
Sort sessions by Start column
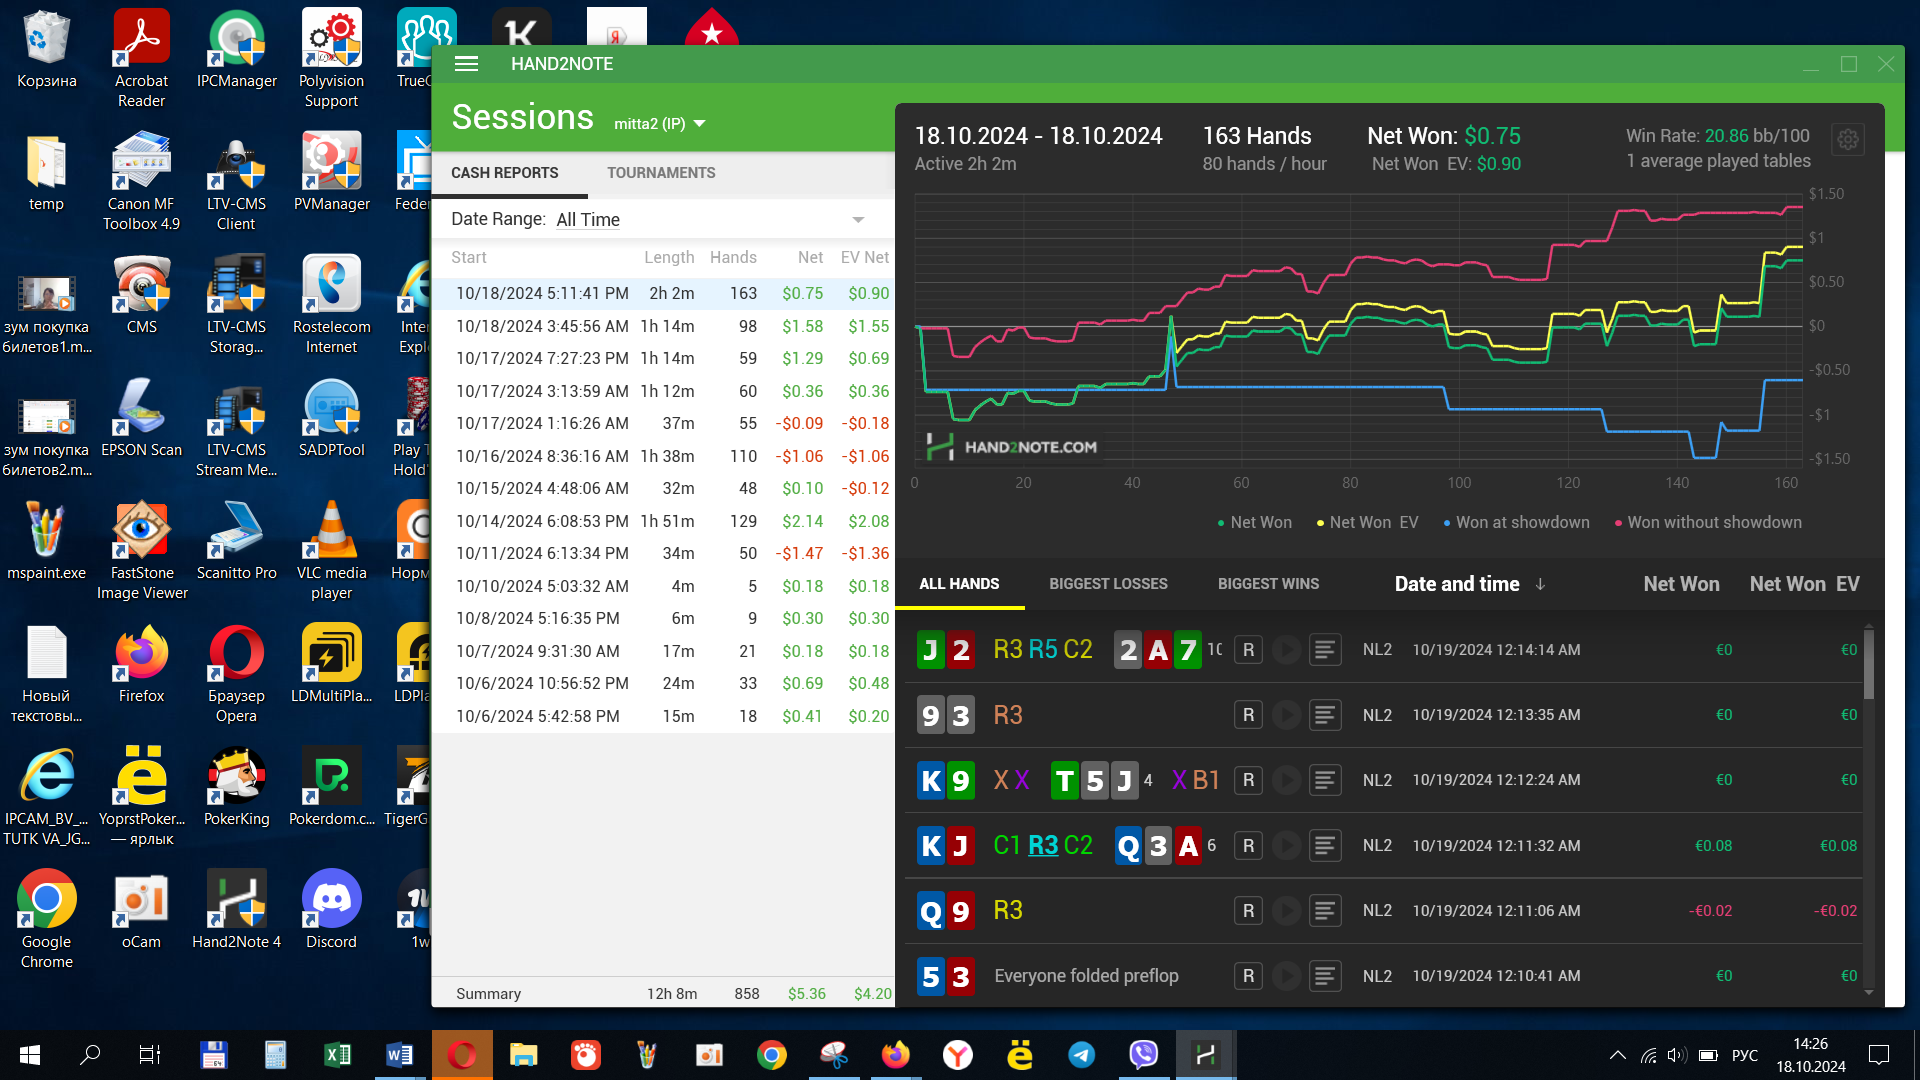(x=469, y=258)
